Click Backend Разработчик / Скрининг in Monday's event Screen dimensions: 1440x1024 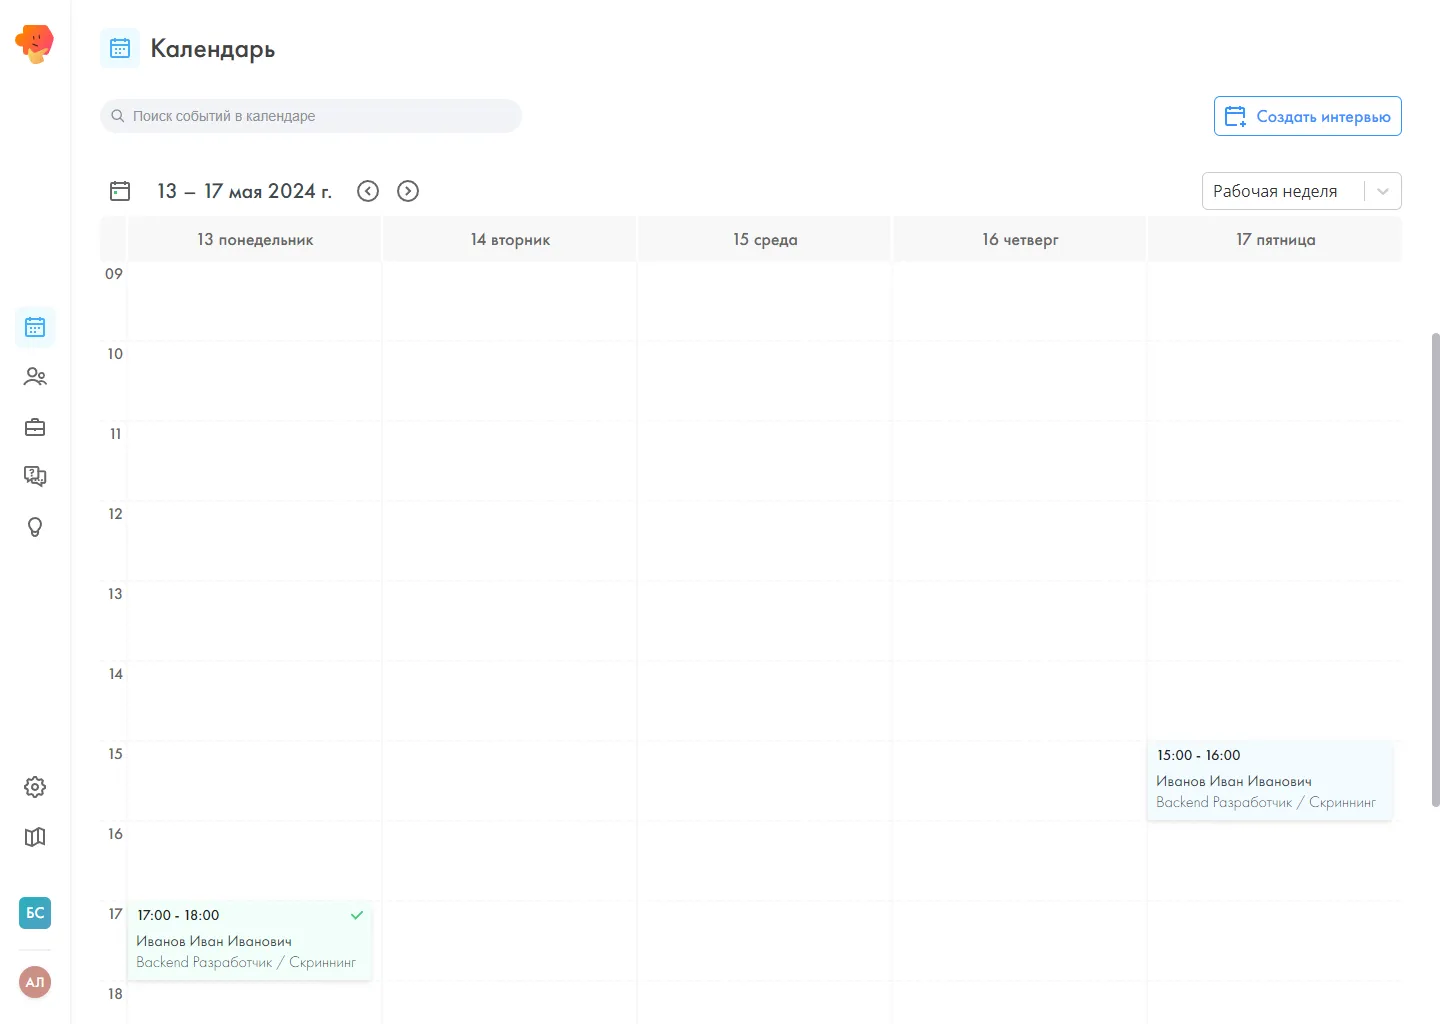[246, 962]
